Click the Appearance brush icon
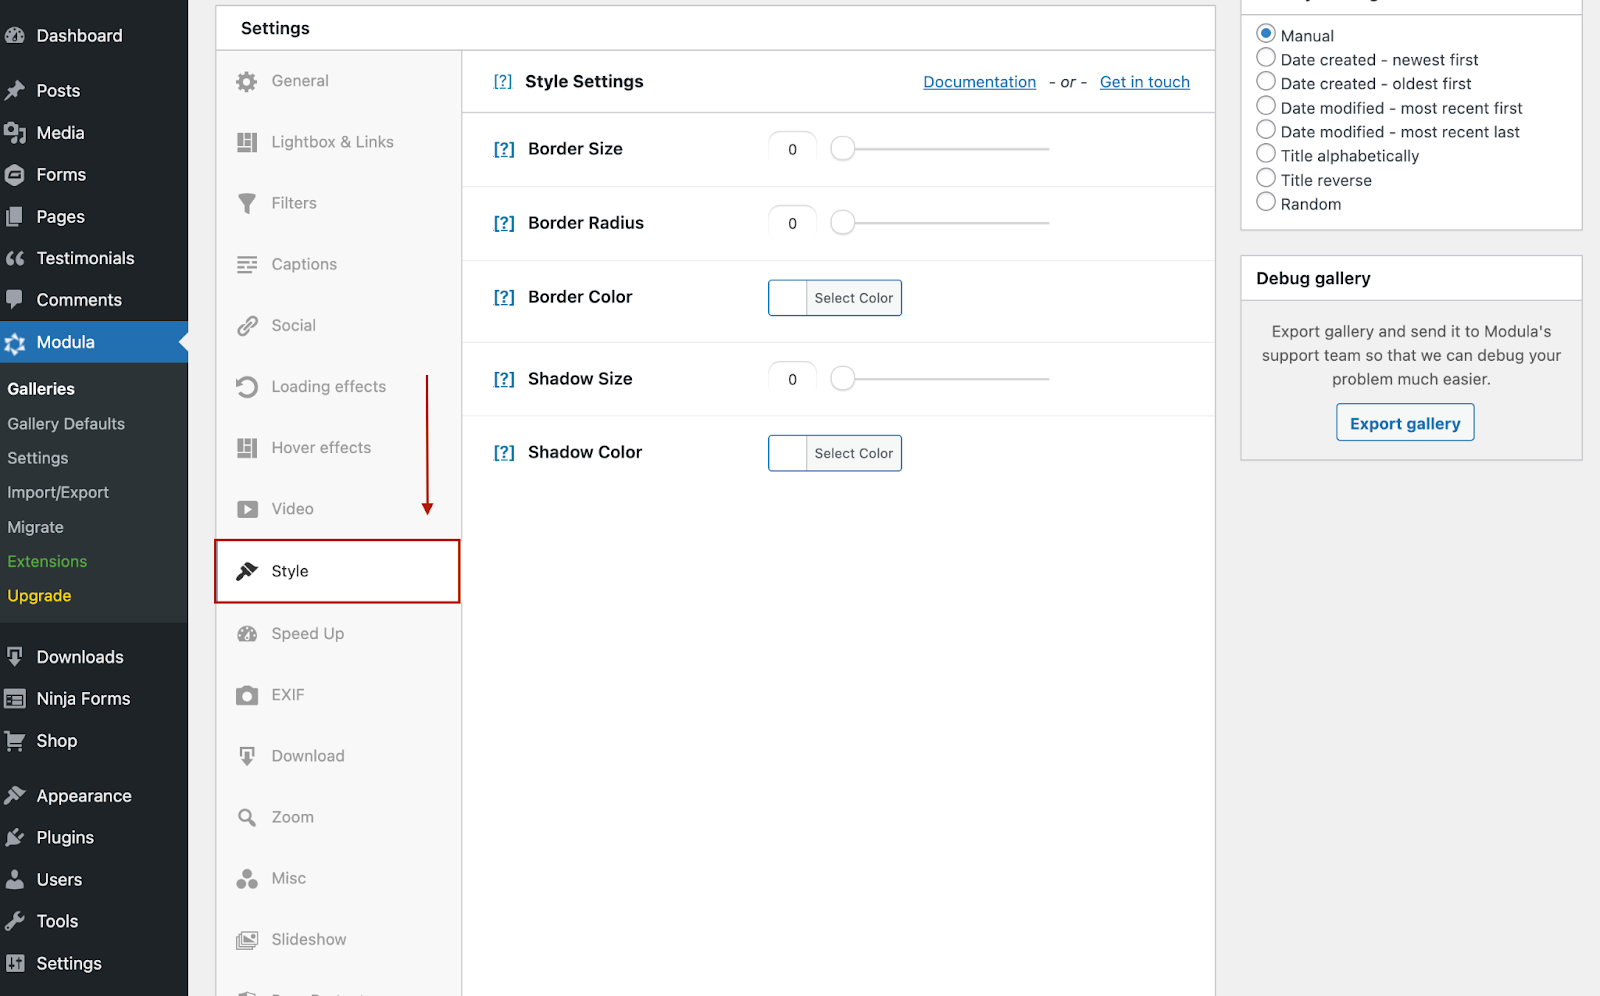The image size is (1600, 996). [x=15, y=796]
